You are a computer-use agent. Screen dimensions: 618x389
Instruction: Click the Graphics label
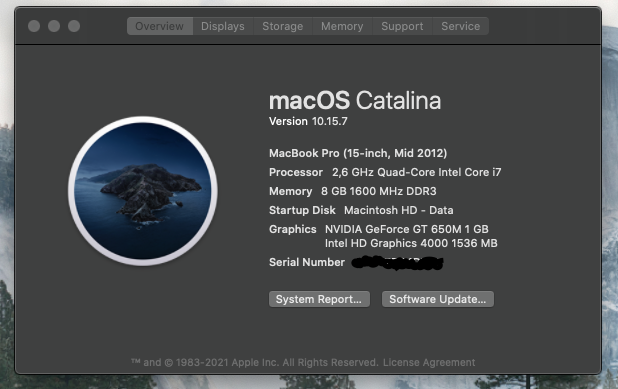(x=292, y=229)
